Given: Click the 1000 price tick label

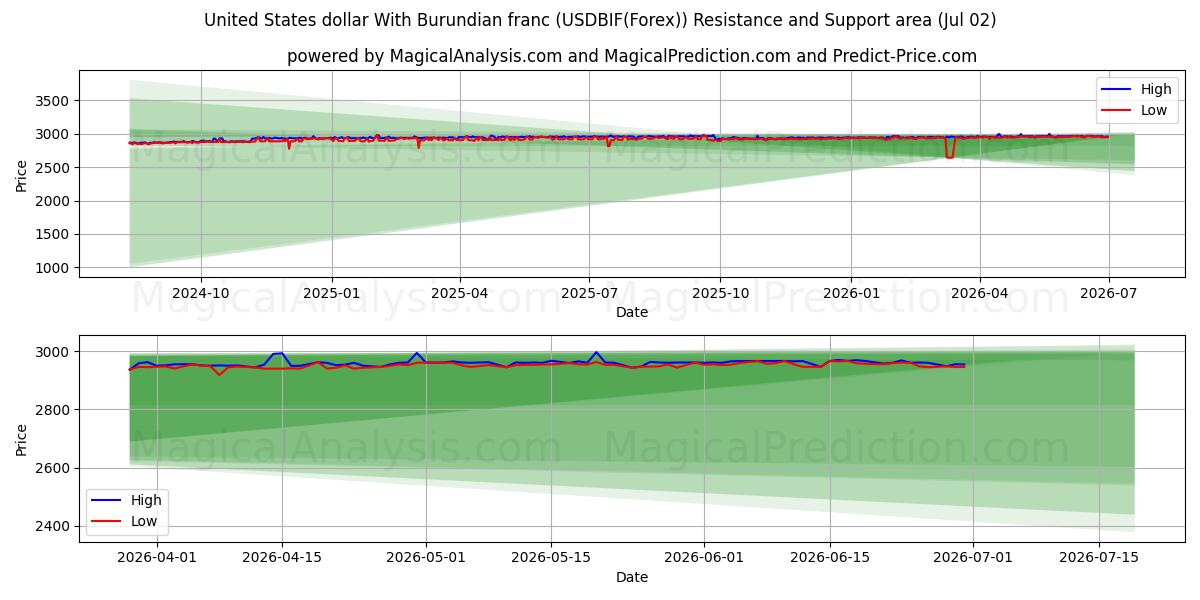Looking at the screenshot, I should click(x=51, y=268).
